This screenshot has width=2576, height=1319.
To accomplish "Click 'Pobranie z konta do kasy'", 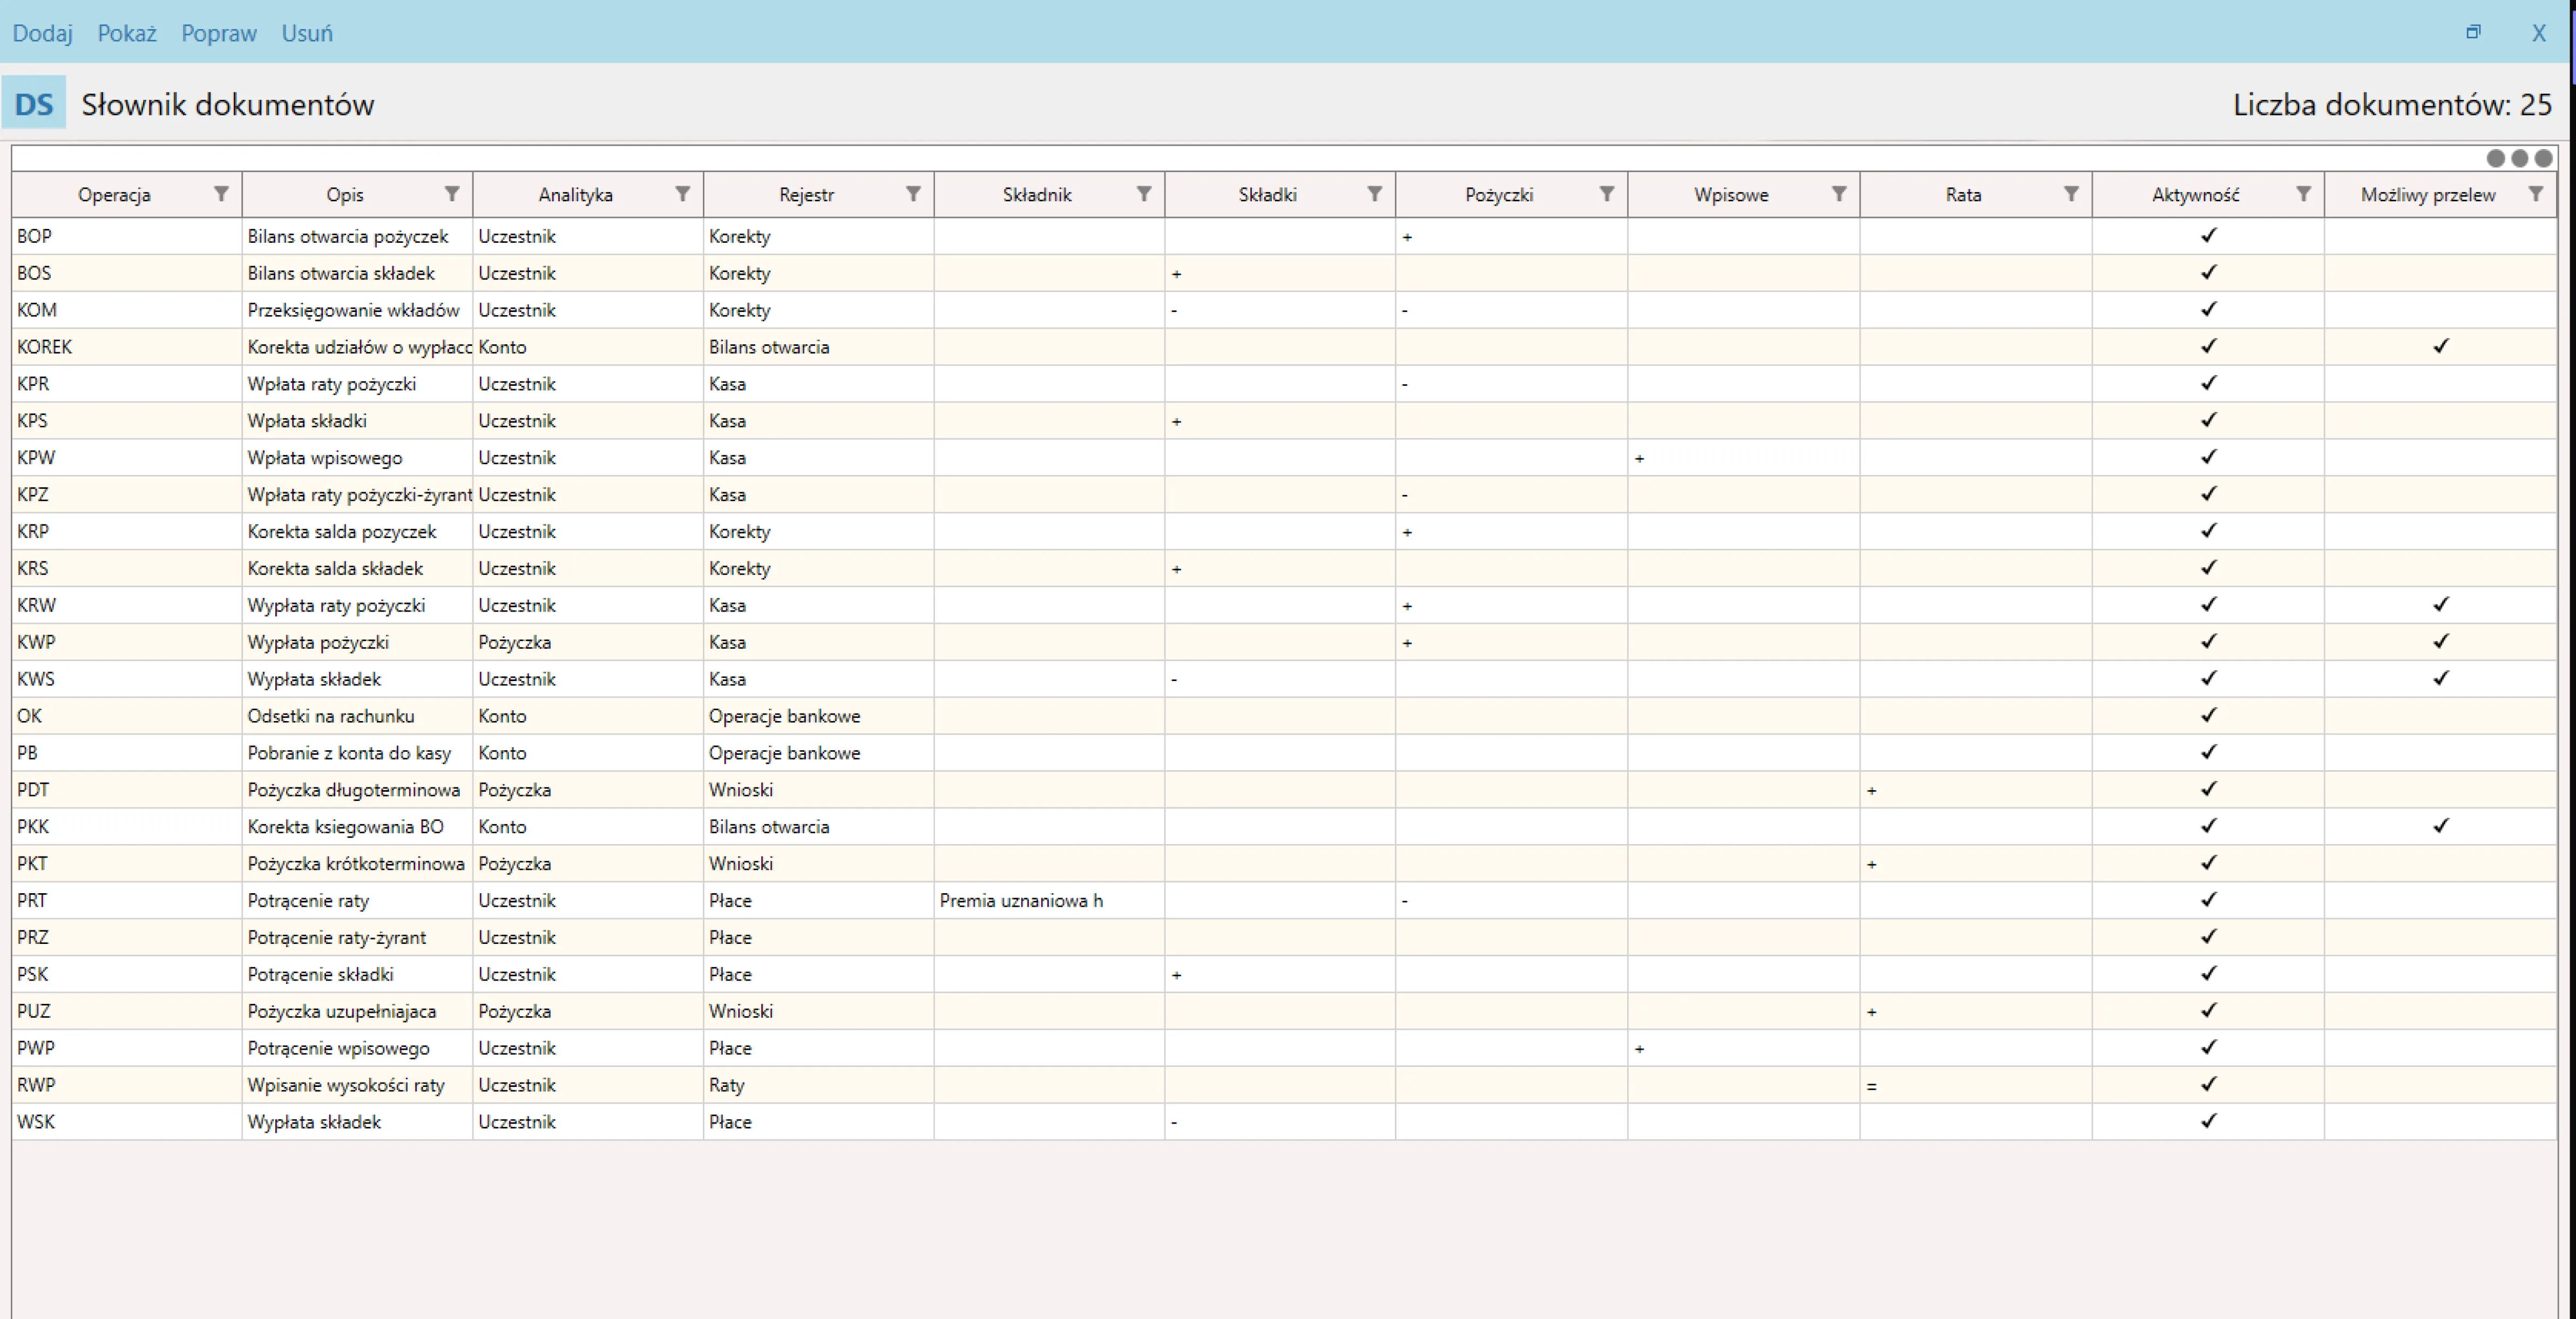I will click(x=349, y=753).
